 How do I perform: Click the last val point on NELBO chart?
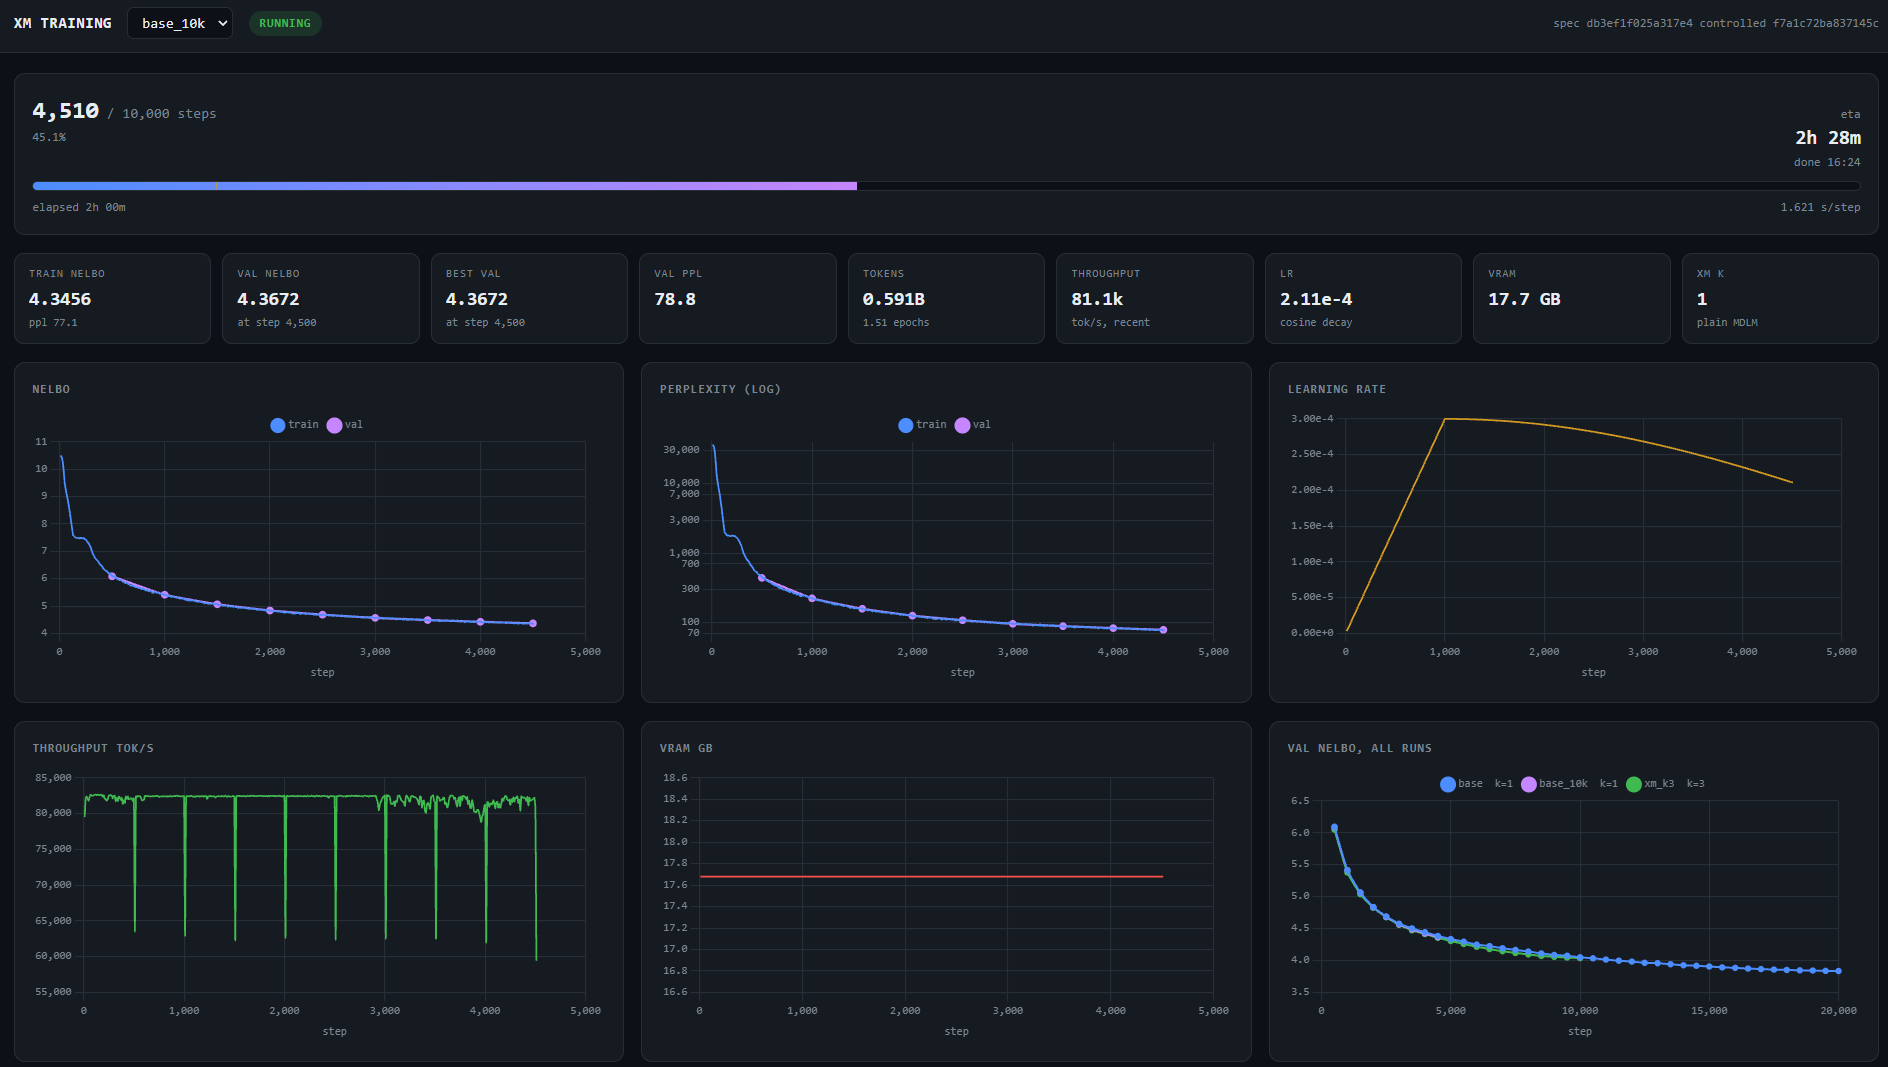[533, 623]
